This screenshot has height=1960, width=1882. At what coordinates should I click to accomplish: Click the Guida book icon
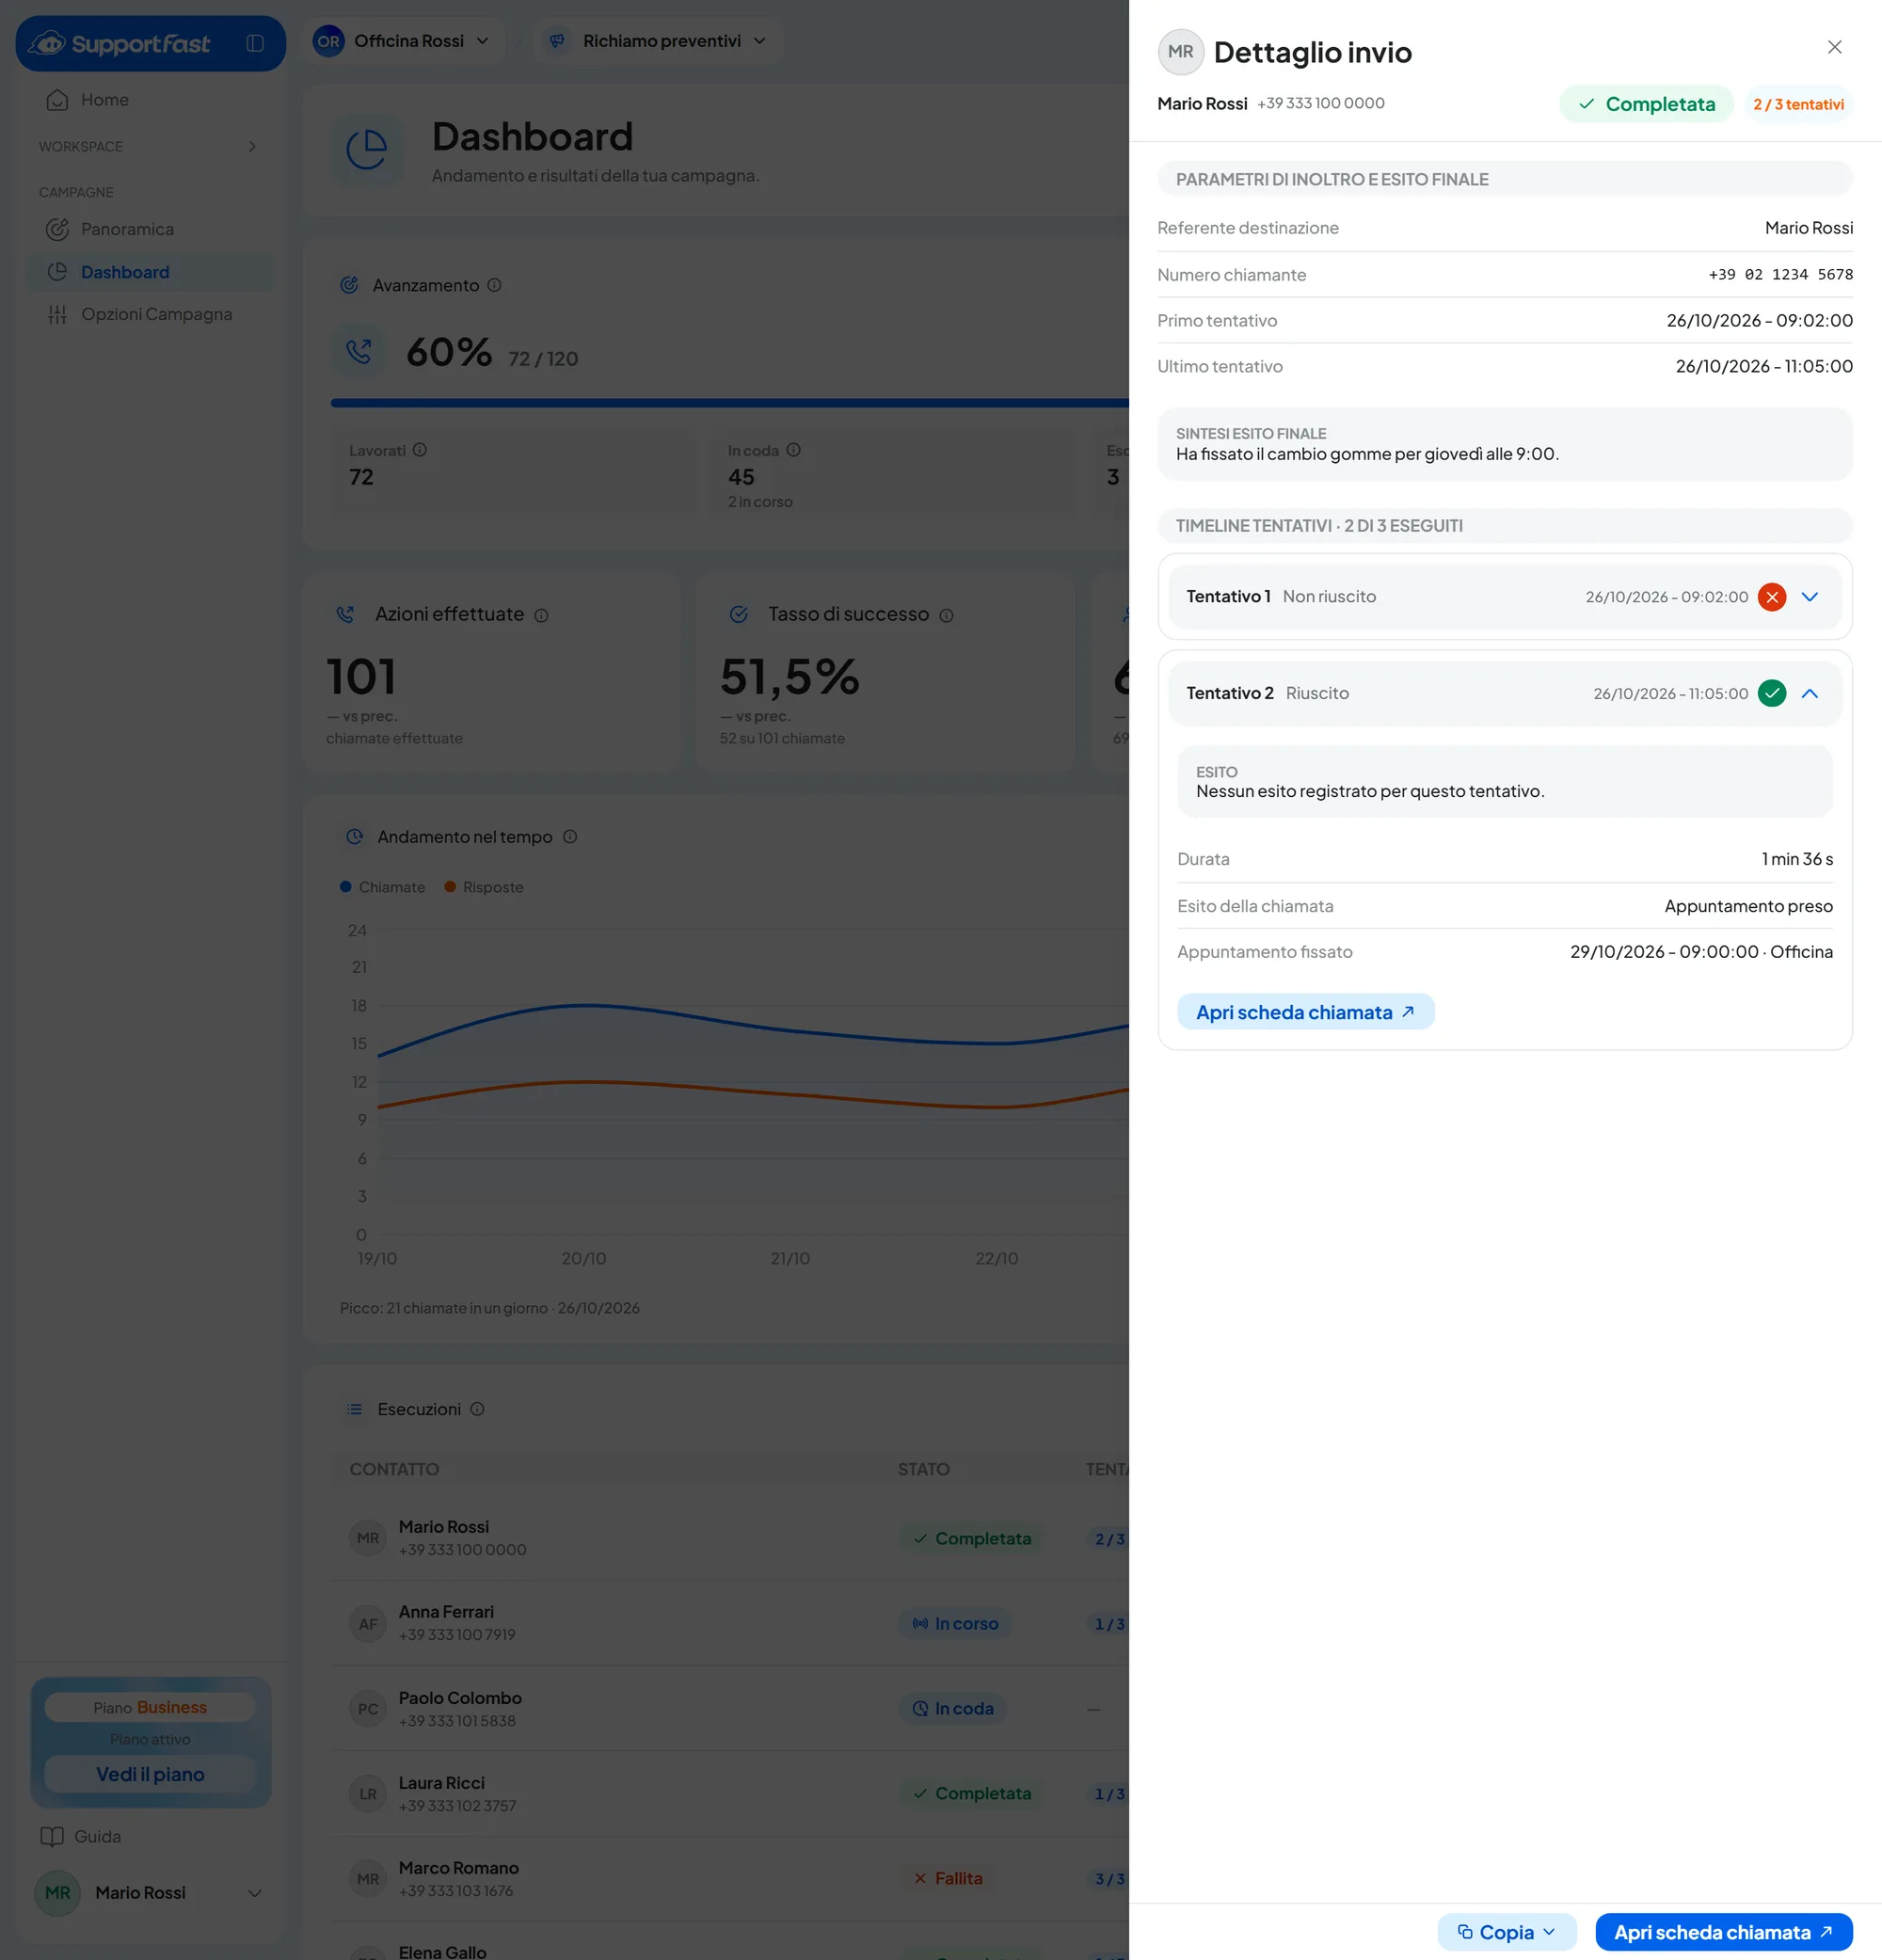coord(52,1836)
